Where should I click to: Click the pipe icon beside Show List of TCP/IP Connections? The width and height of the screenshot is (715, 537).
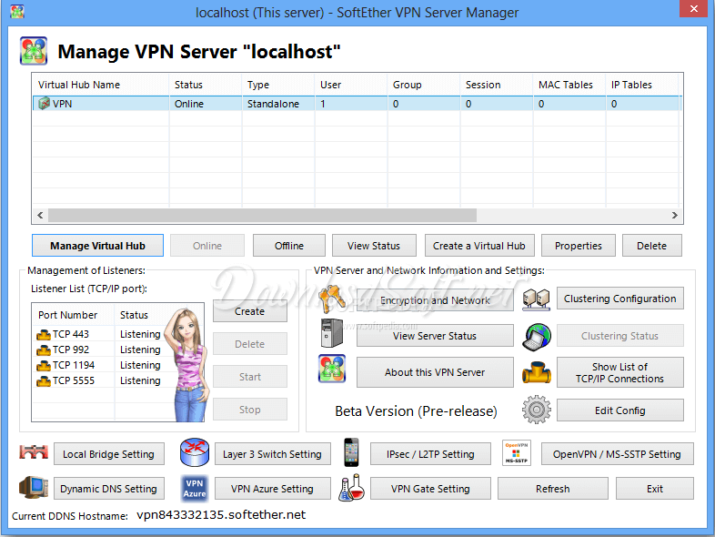pyautogui.click(x=536, y=373)
